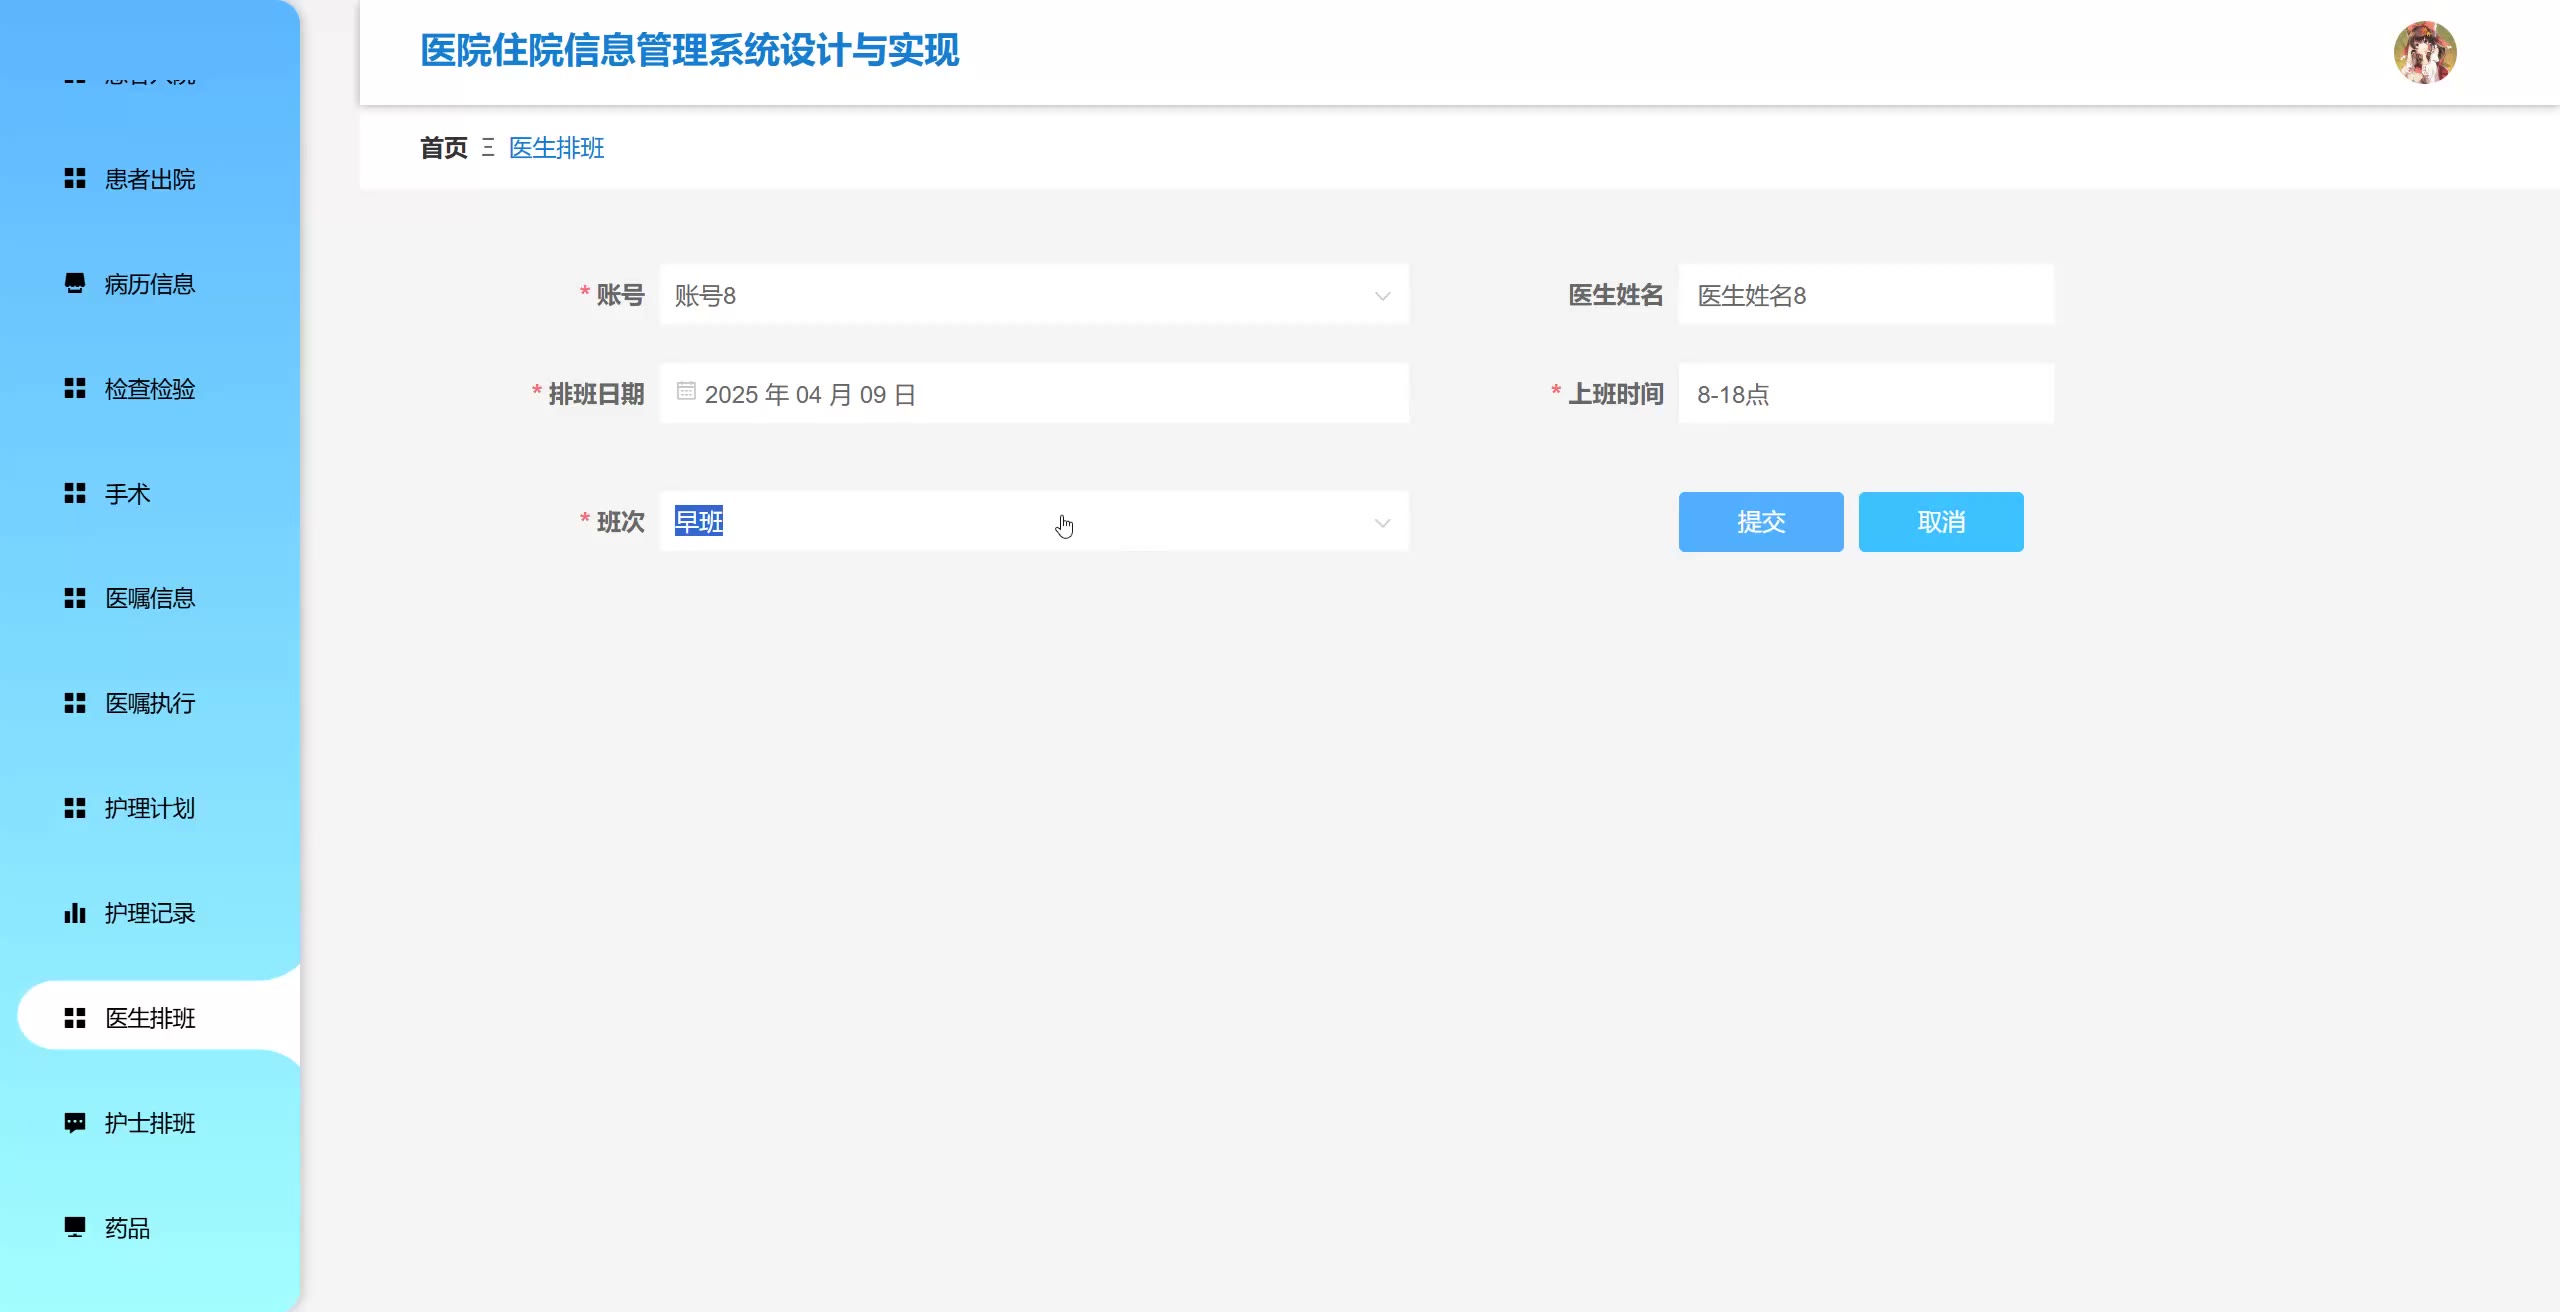
Task: Click the 取消 cancel button
Action: point(1940,522)
